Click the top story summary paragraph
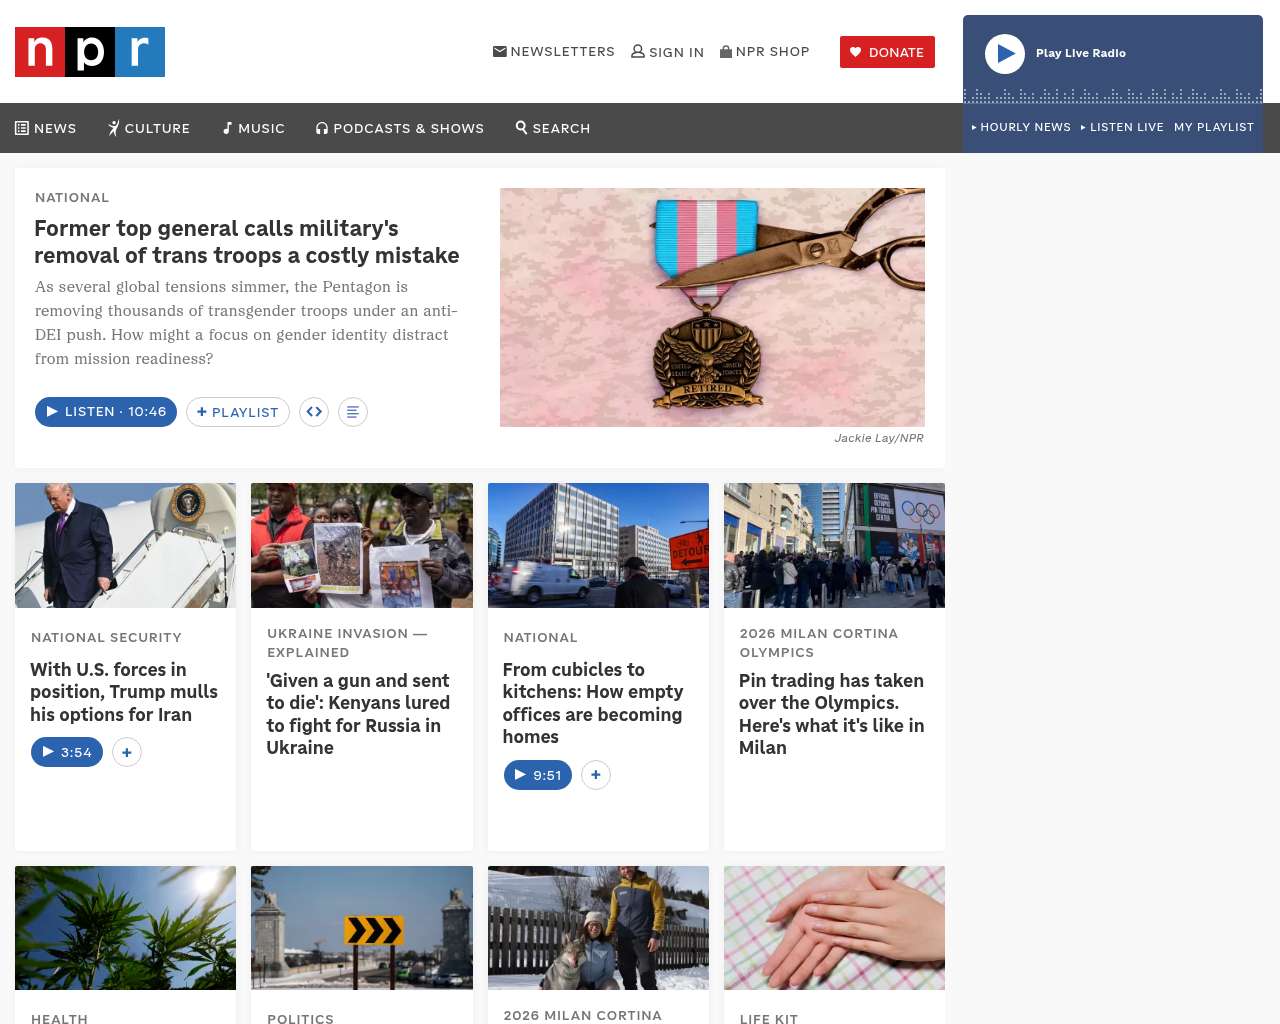Viewport: 1280px width, 1024px height. pos(246,322)
